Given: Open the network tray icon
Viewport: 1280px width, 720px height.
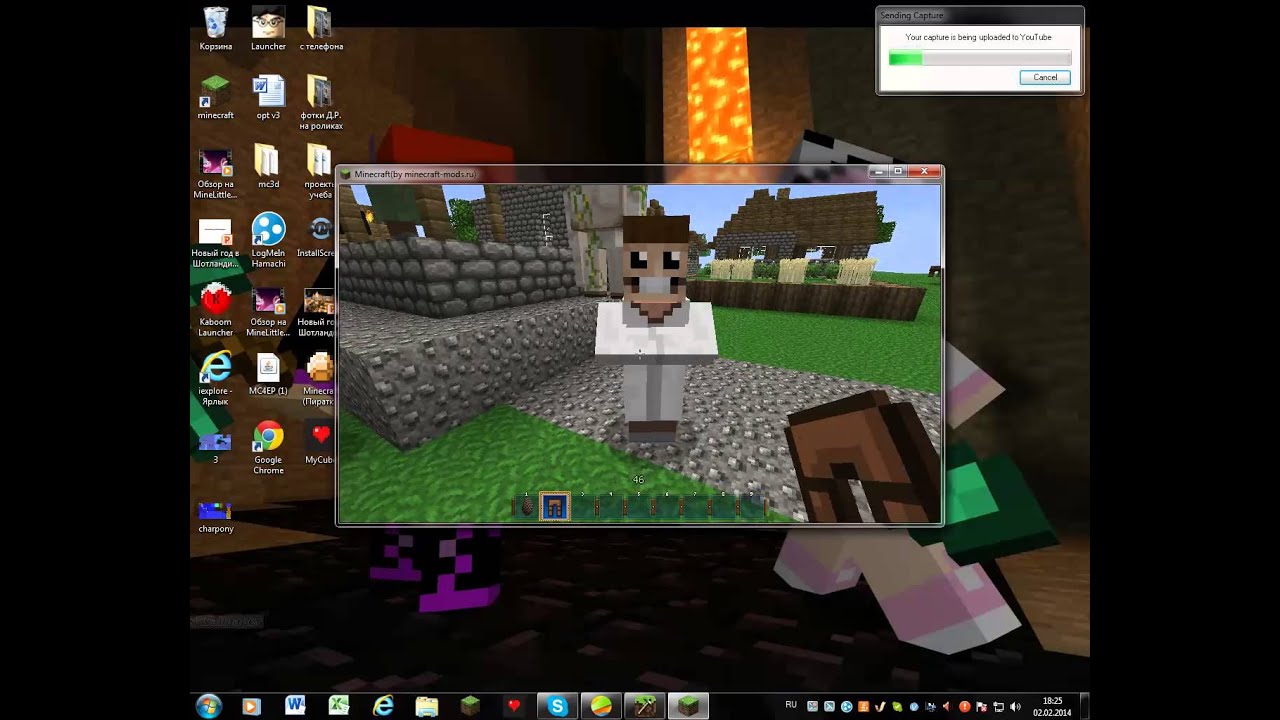Looking at the screenshot, I should (x=999, y=707).
